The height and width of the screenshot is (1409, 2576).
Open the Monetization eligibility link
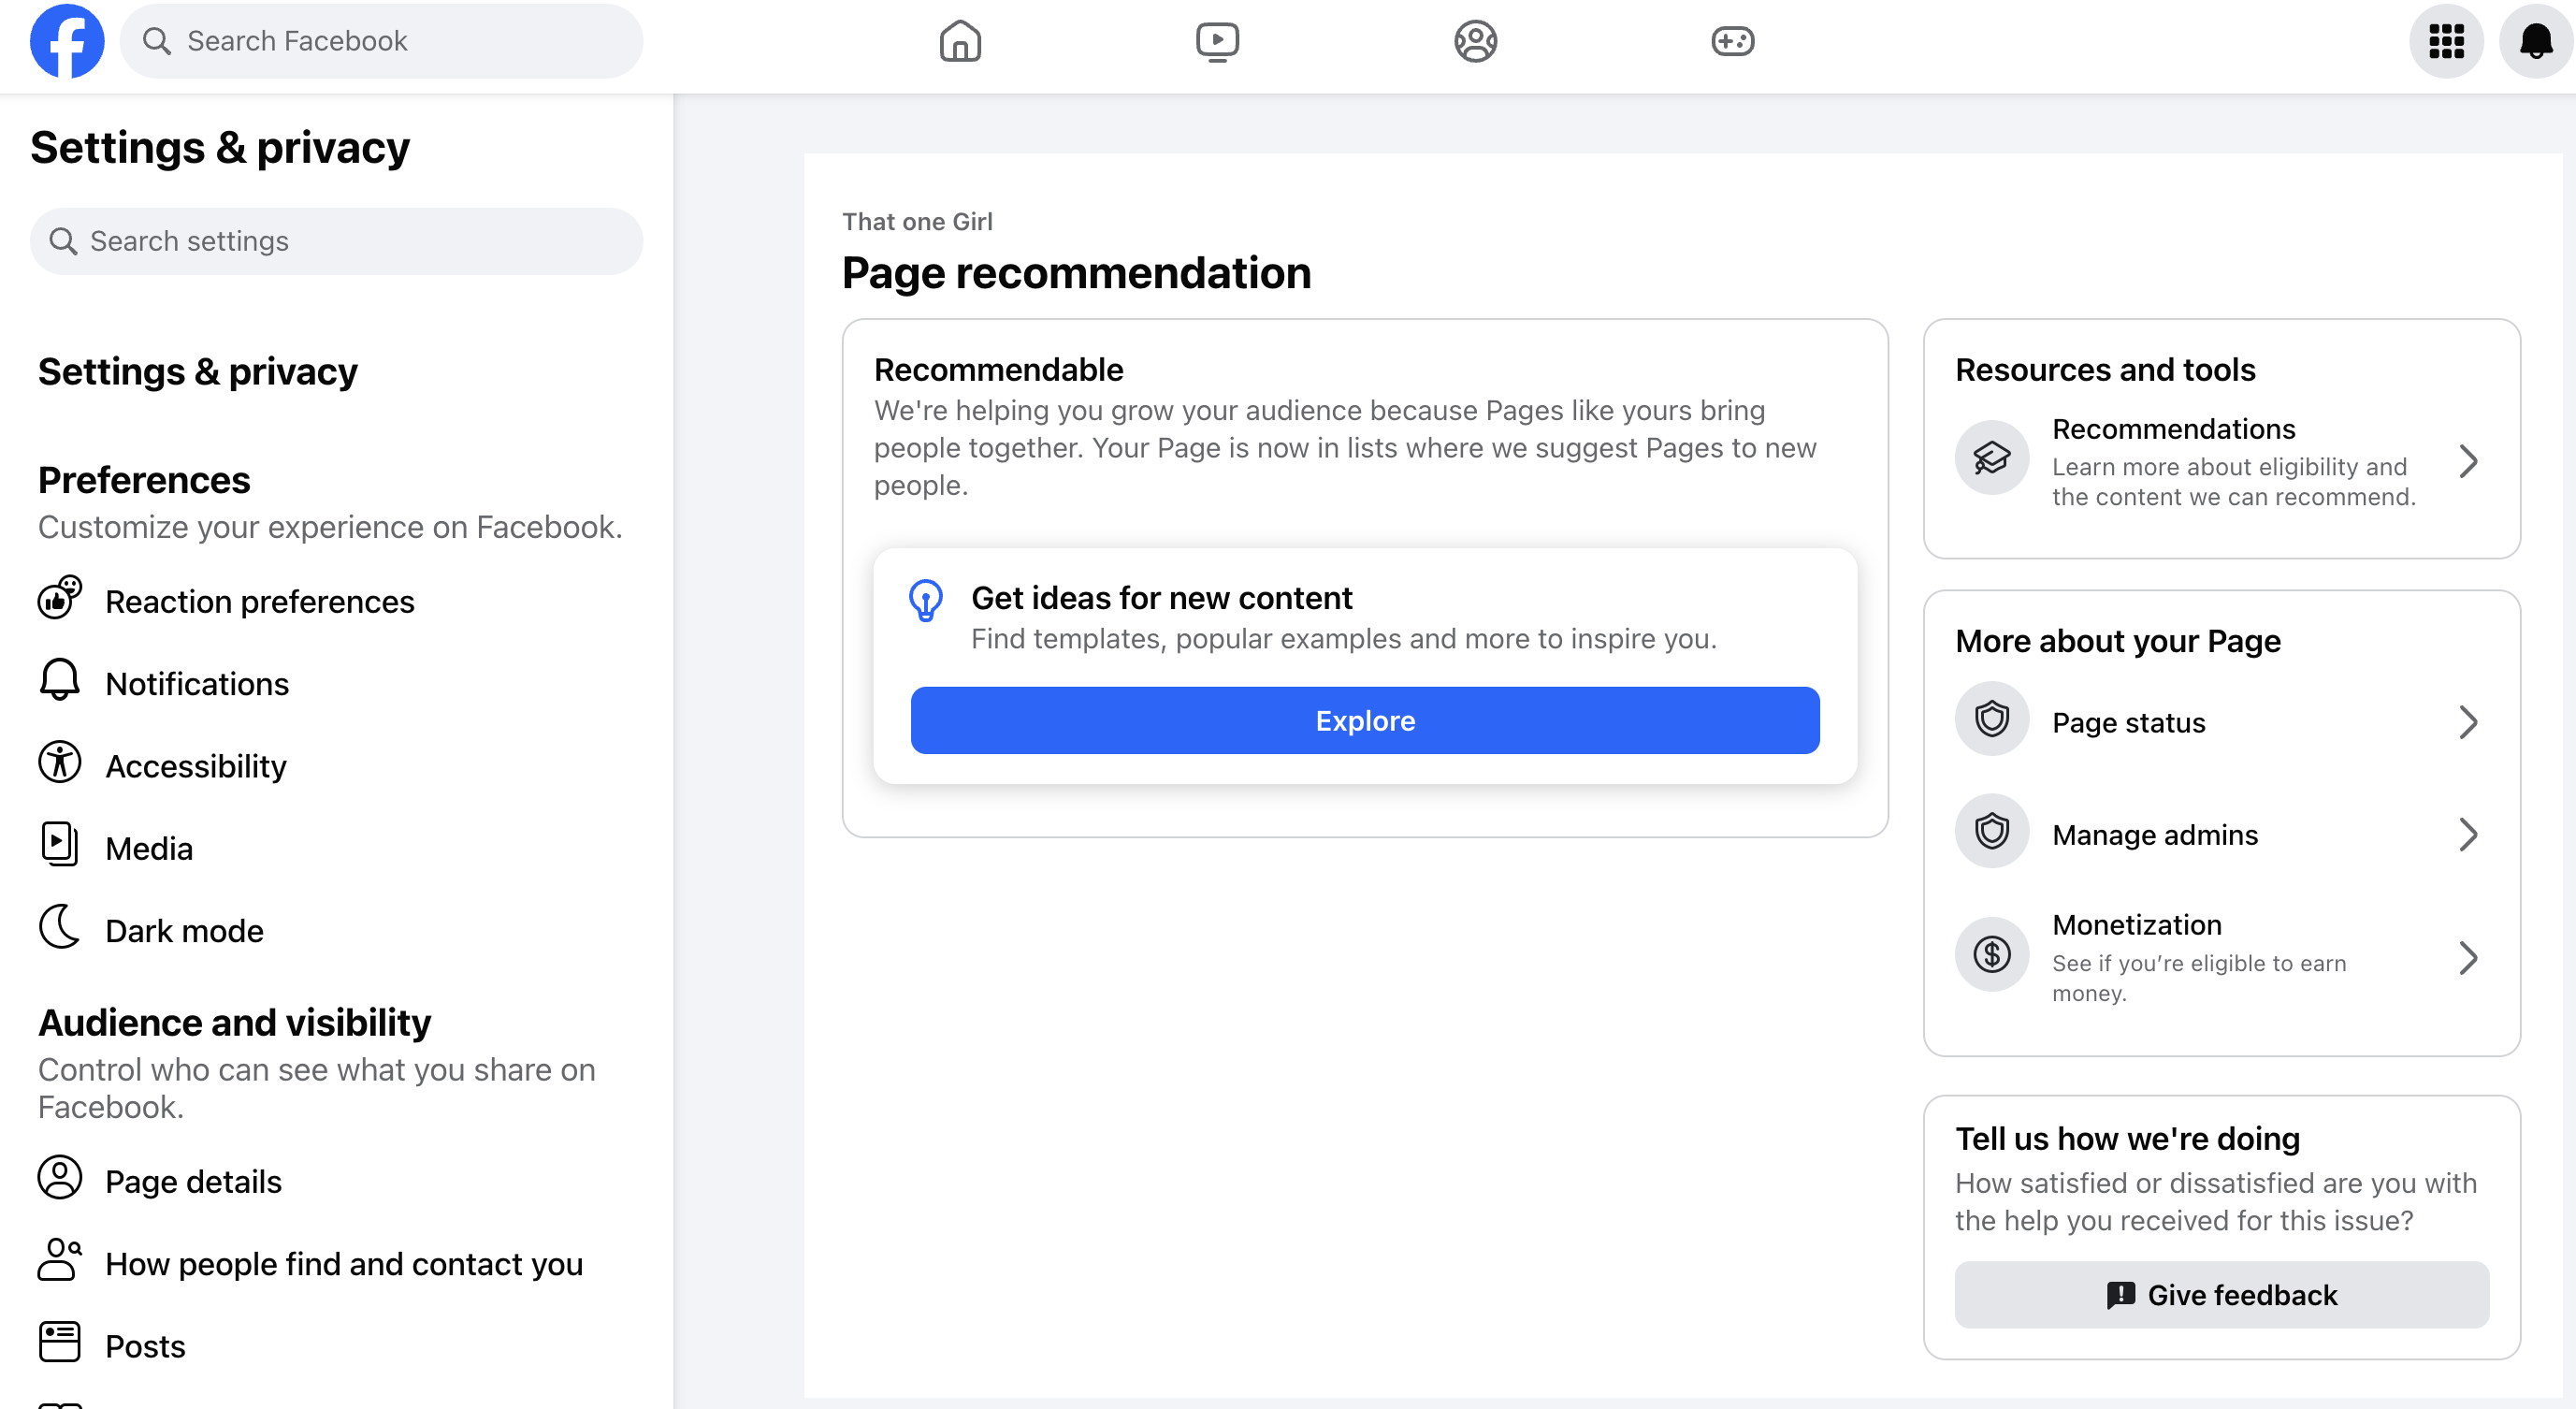click(2222, 958)
